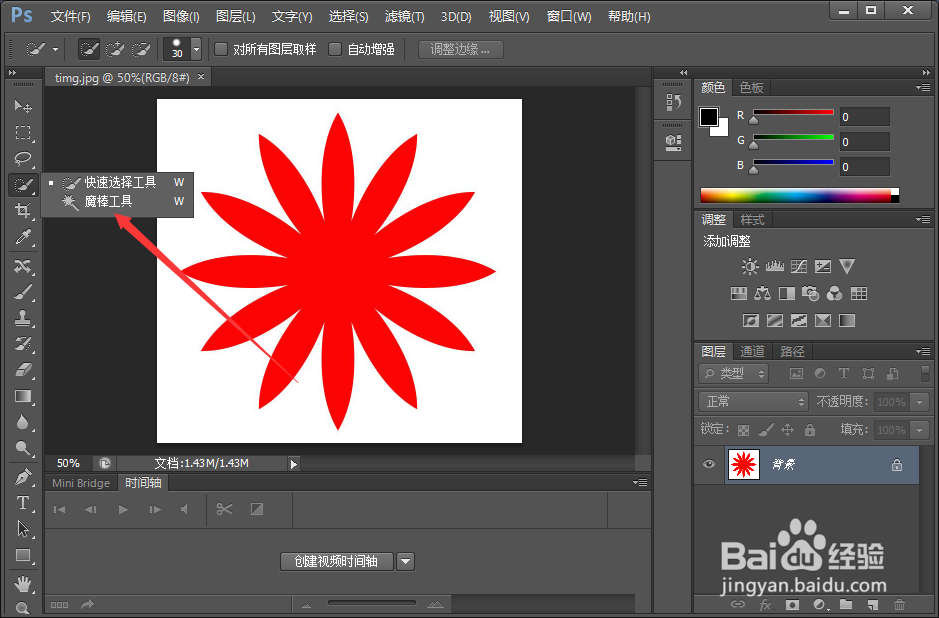Select the Eyedropper tool
This screenshot has height=618, width=939.
23,237
